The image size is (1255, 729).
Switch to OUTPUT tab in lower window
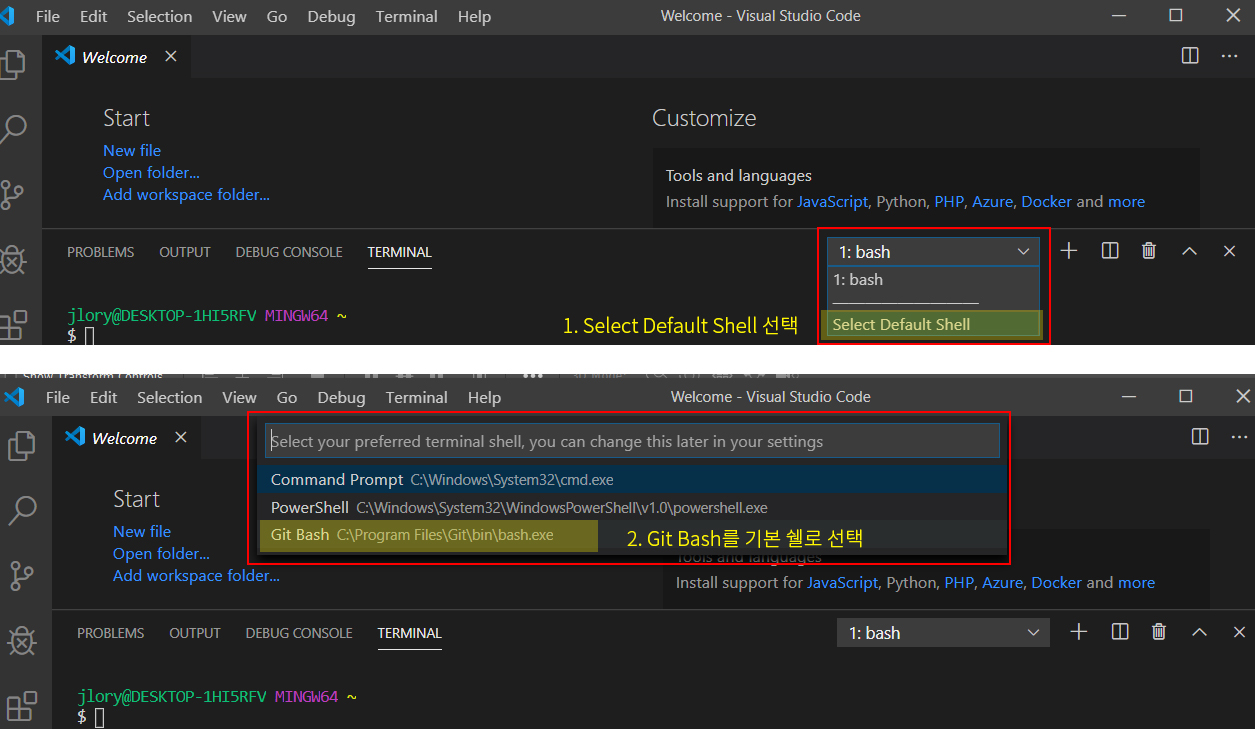[x=195, y=633]
